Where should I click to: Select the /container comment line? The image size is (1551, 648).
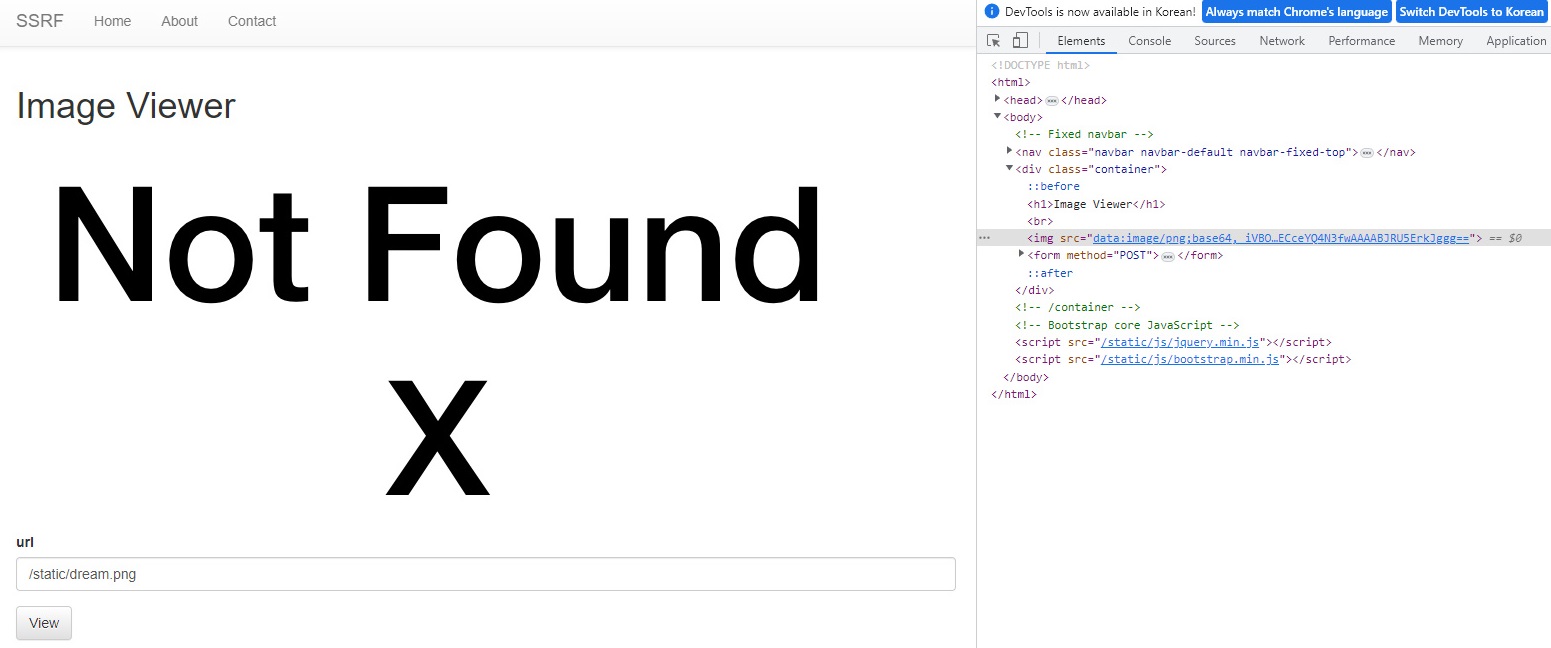point(1078,307)
